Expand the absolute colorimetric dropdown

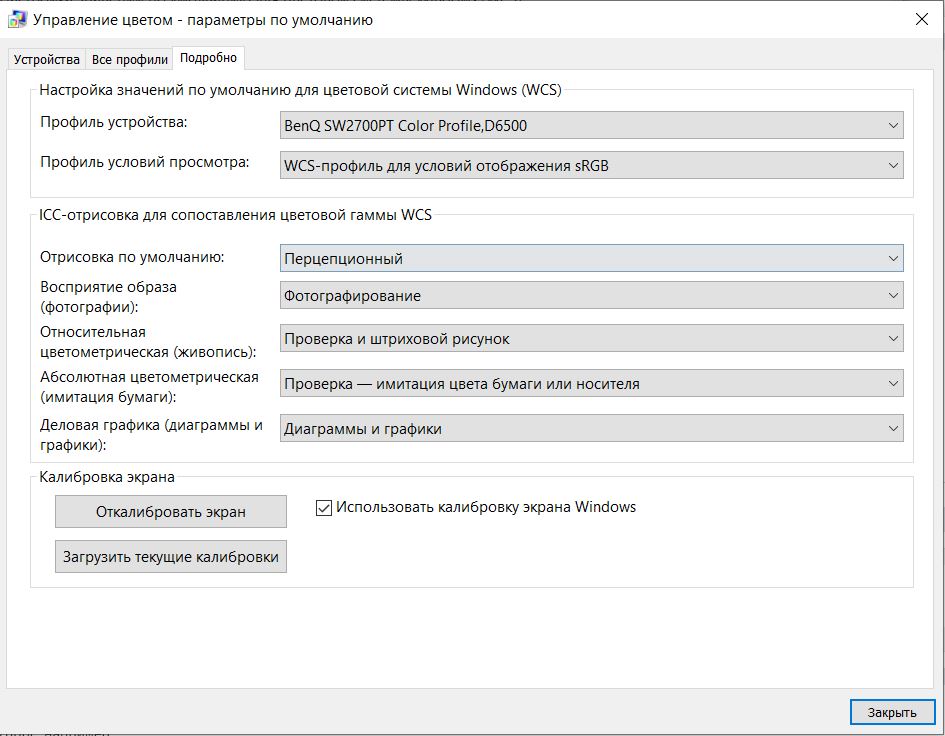[x=591, y=383]
